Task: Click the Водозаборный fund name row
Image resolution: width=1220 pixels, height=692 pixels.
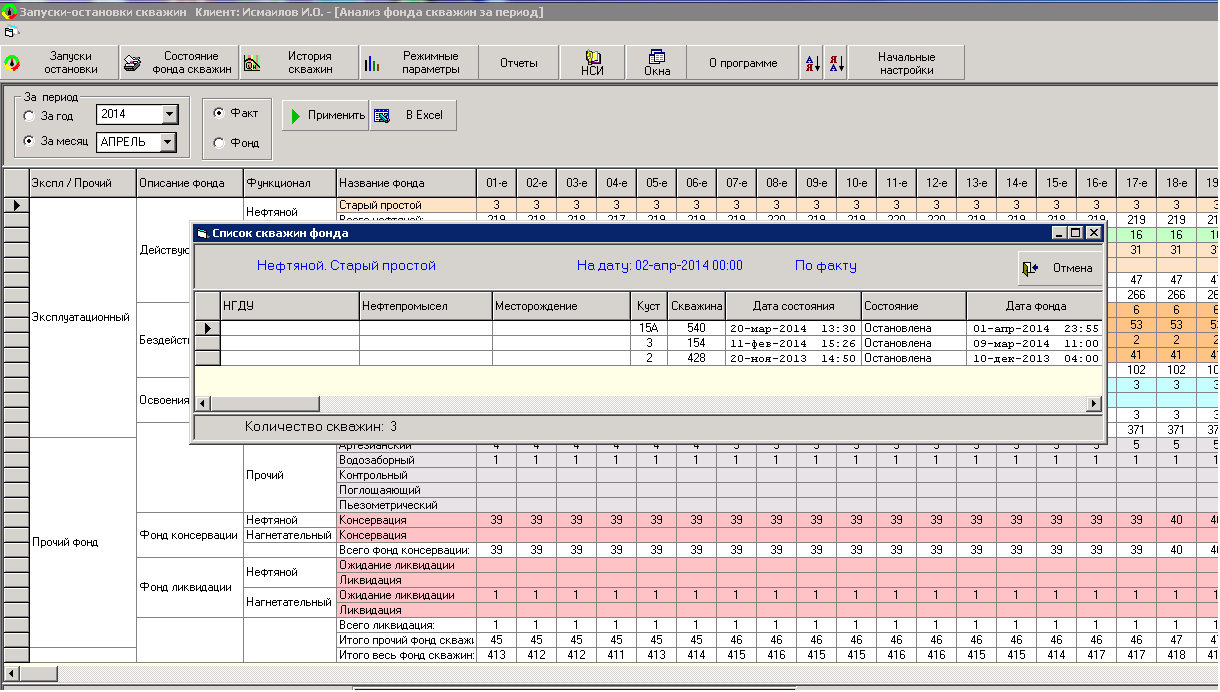Action: click(x=406, y=460)
